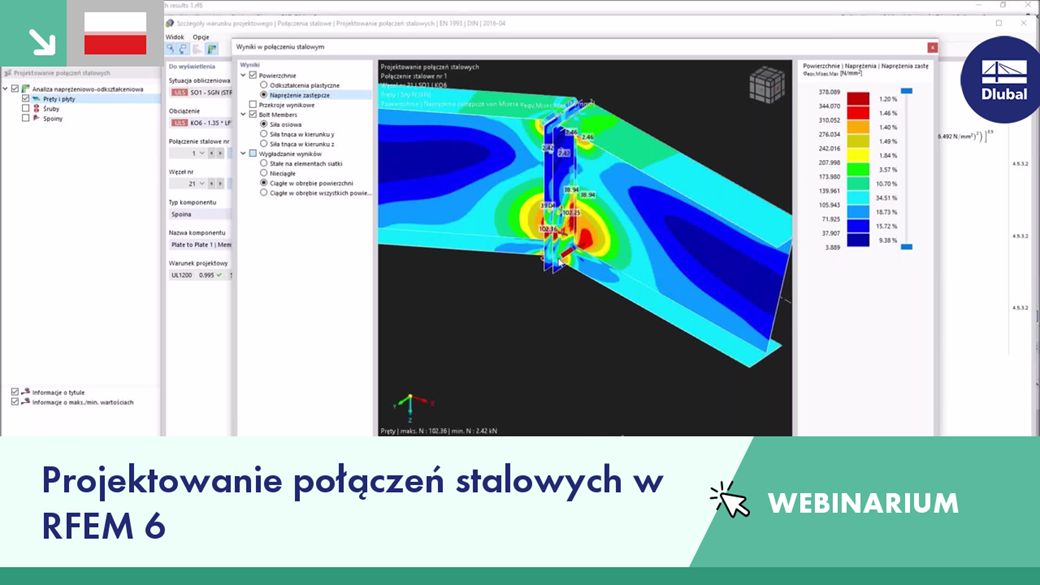Toggle Bolt Members checkbox
Image resolution: width=1040 pixels, height=585 pixels.
click(253, 115)
